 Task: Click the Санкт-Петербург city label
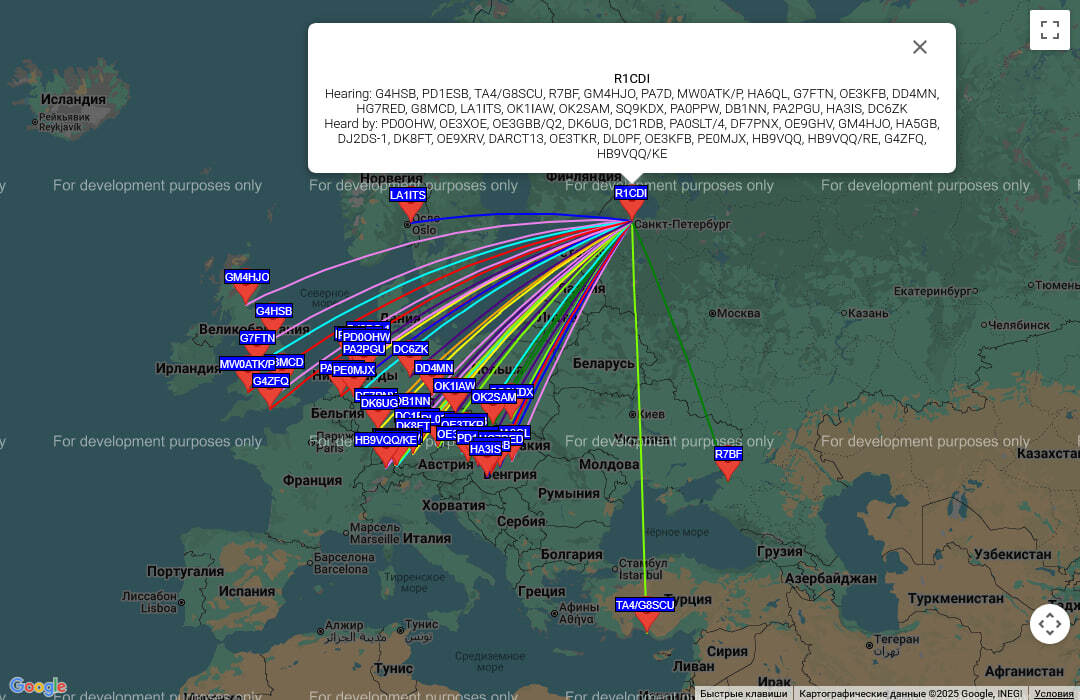click(x=683, y=224)
